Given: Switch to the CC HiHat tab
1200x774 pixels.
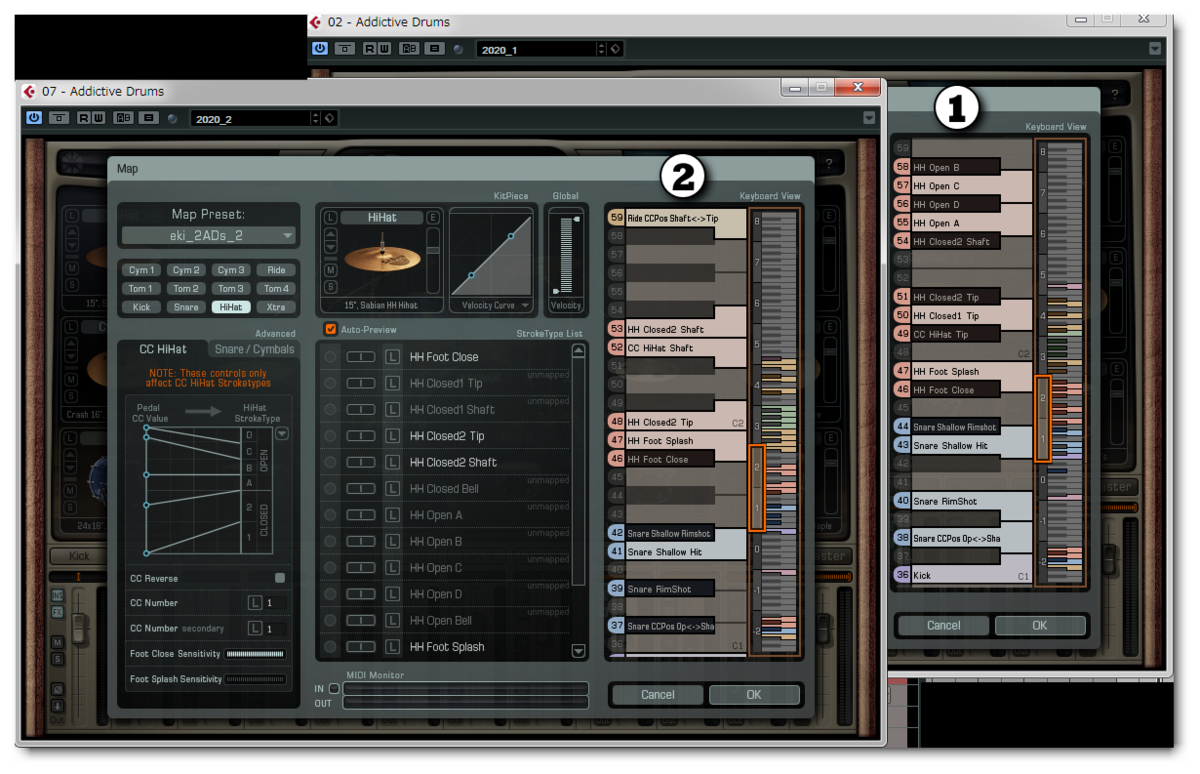Looking at the screenshot, I should 162,349.
